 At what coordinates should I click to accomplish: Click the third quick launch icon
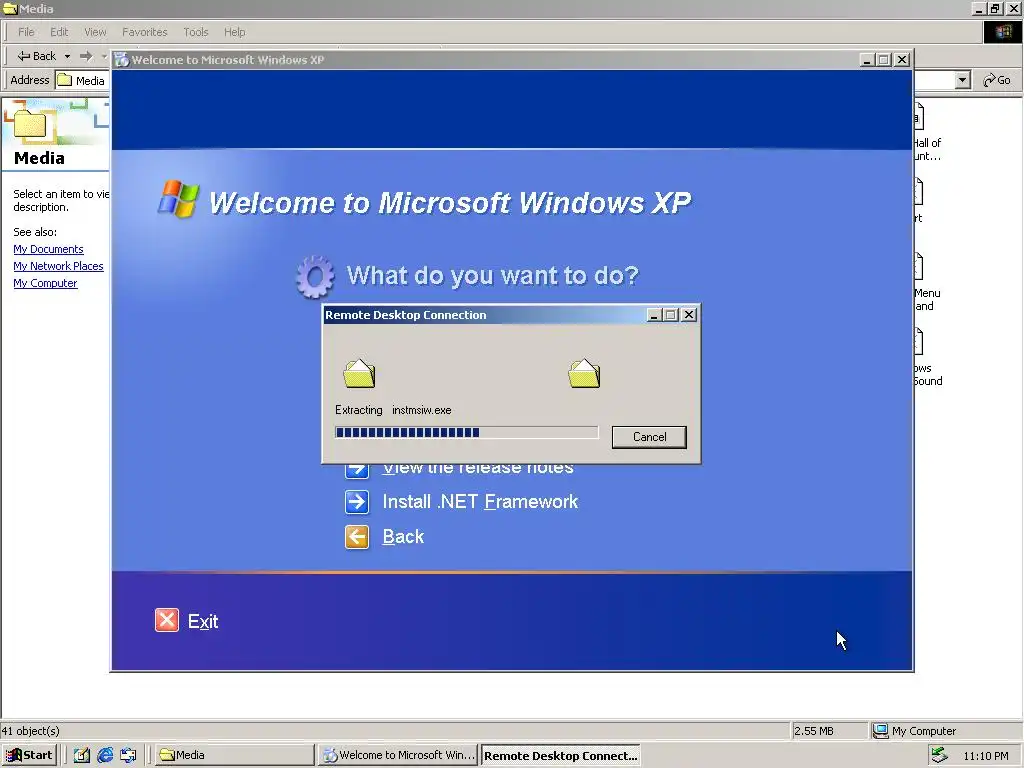click(x=128, y=756)
